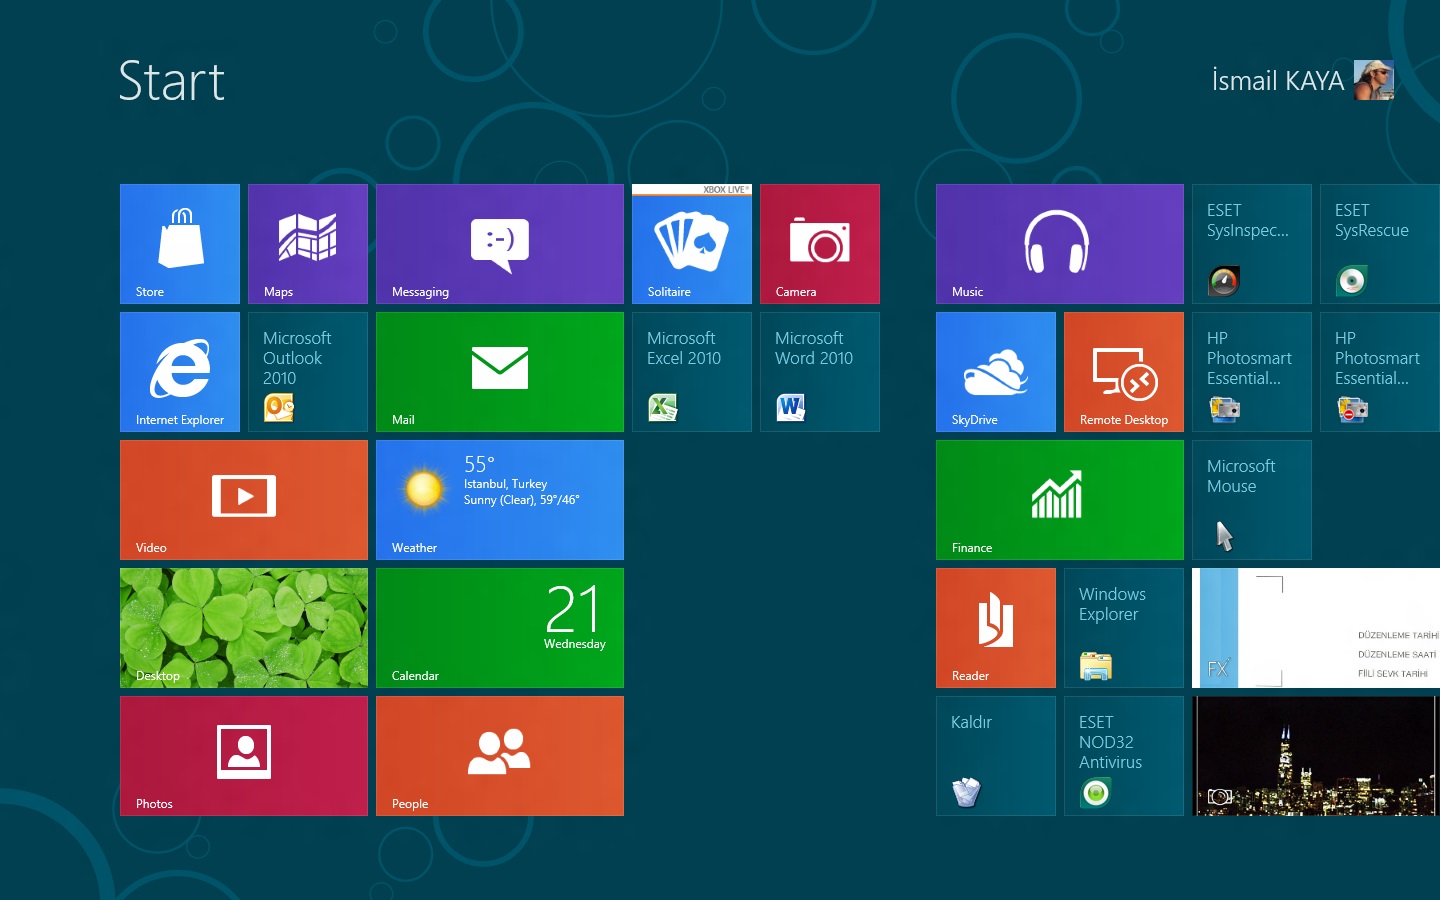
Task: Launch Microsoft Word 2010 tile
Action: click(820, 372)
